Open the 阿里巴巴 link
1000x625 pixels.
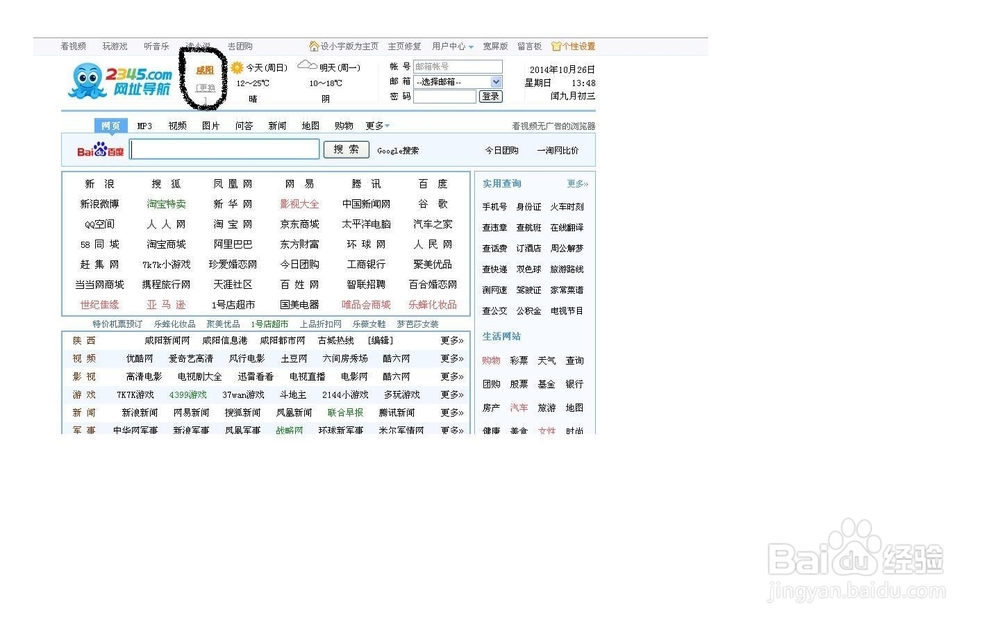point(233,244)
